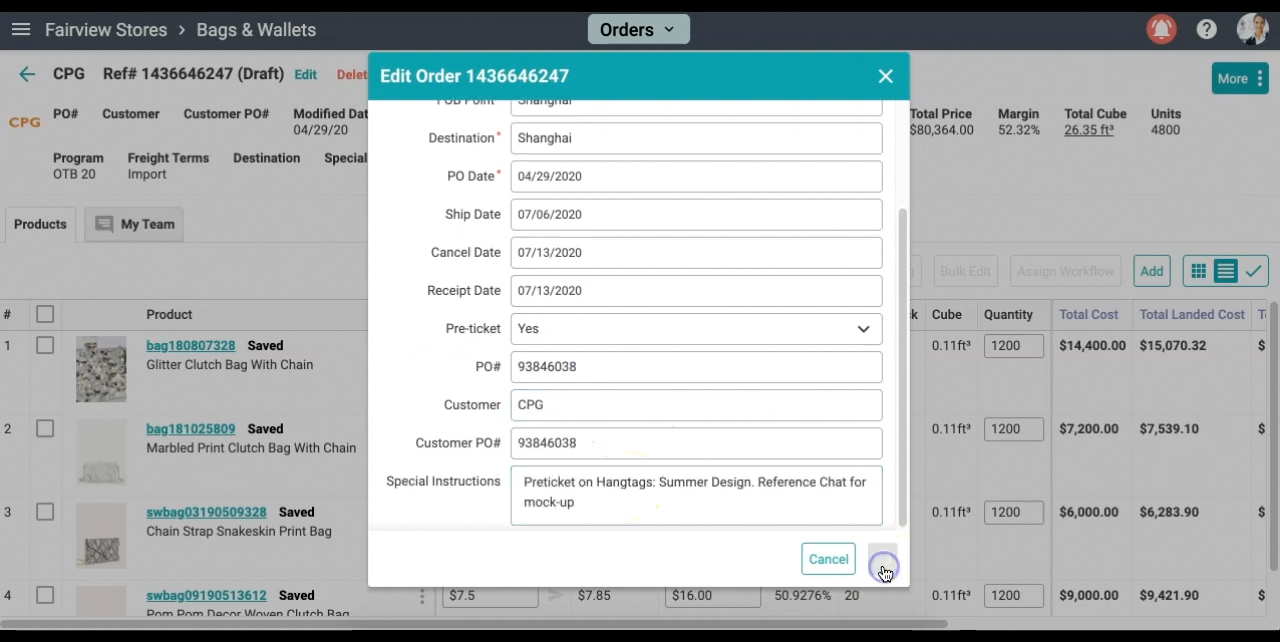Image resolution: width=1280 pixels, height=642 pixels.
Task: Click the red notifications bell icon
Action: pos(1161,29)
